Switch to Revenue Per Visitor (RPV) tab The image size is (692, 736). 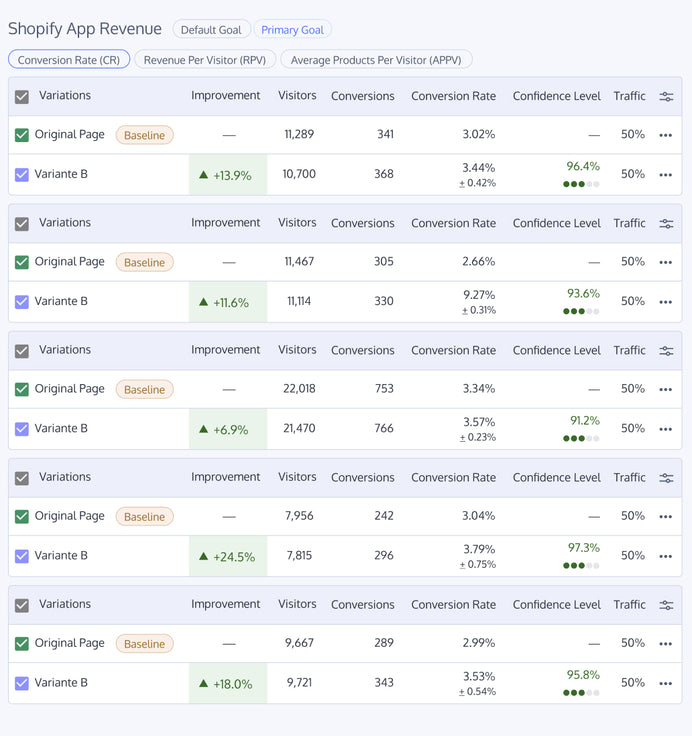205,60
